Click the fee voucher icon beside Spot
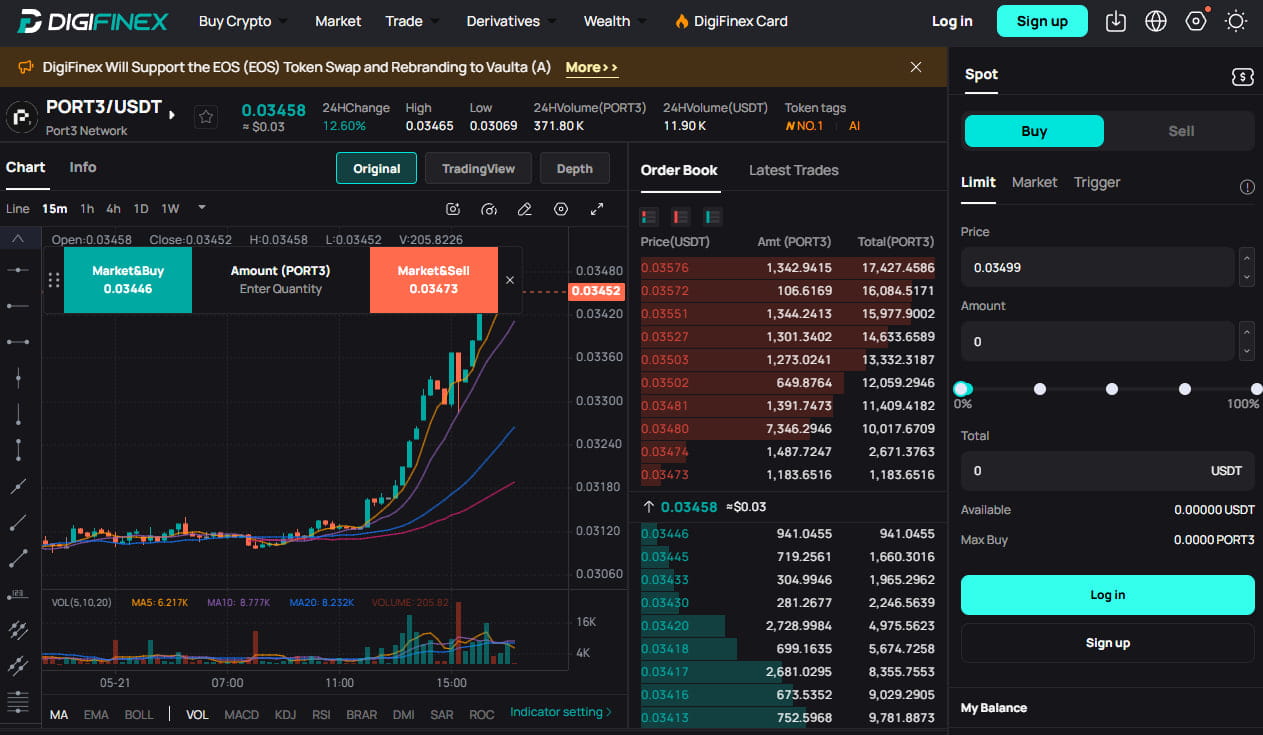This screenshot has height=735, width=1263. point(1242,76)
